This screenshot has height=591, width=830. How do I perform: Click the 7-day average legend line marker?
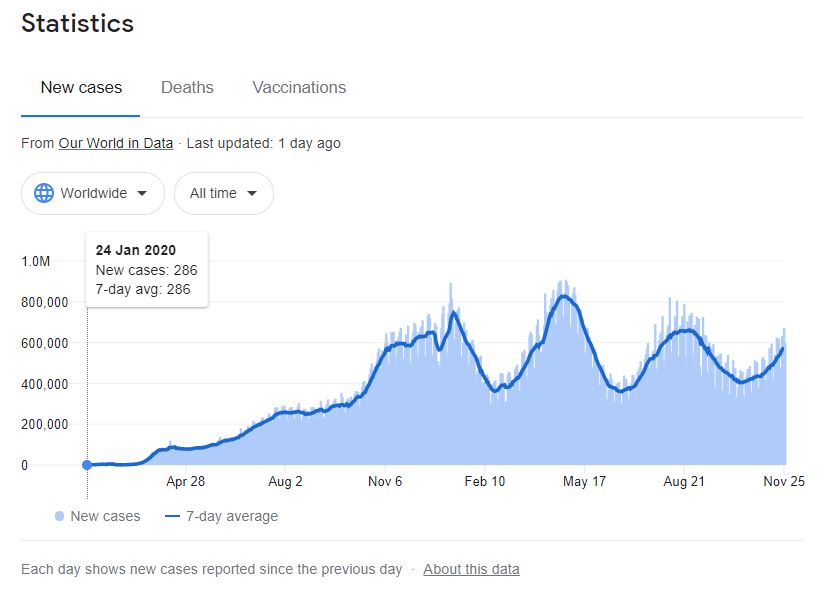[171, 517]
